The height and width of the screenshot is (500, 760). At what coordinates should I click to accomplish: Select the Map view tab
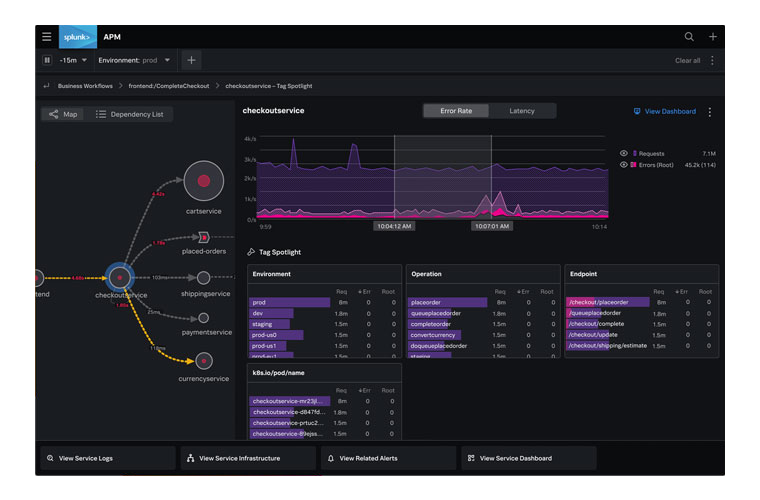pyautogui.click(x=64, y=114)
